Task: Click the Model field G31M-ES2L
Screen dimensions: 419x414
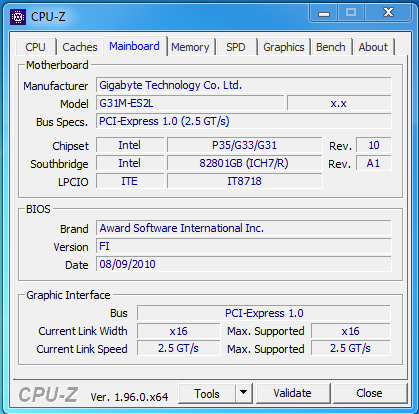Action: pyautogui.click(x=190, y=103)
